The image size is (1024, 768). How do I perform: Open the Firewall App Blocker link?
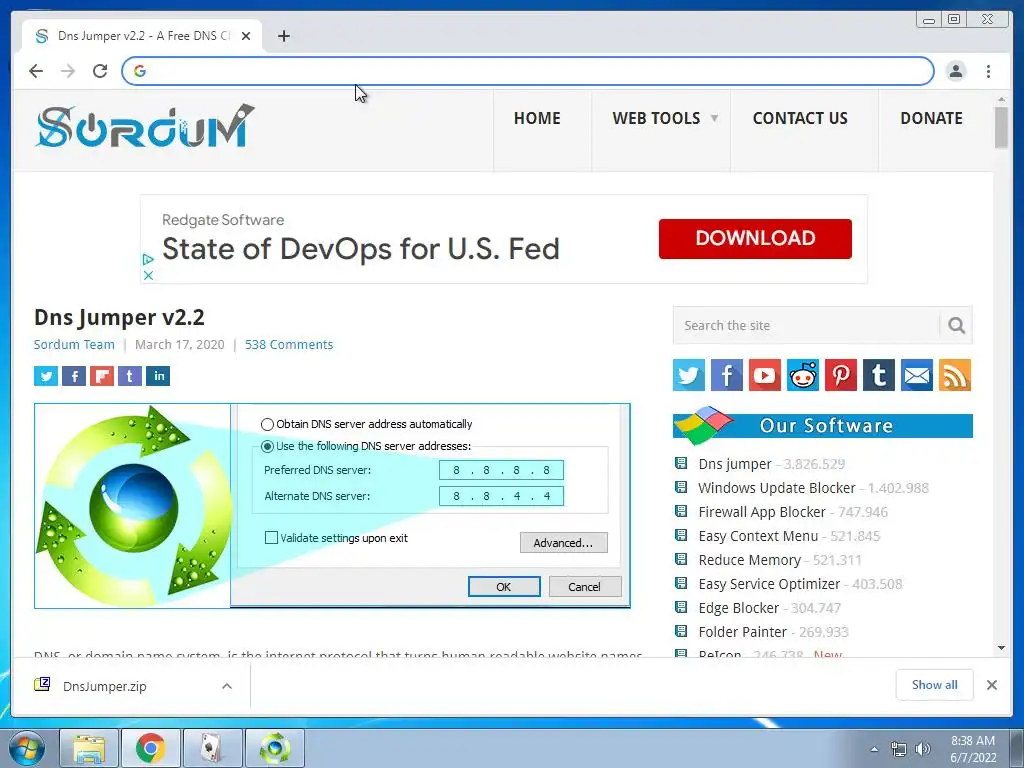pos(761,512)
